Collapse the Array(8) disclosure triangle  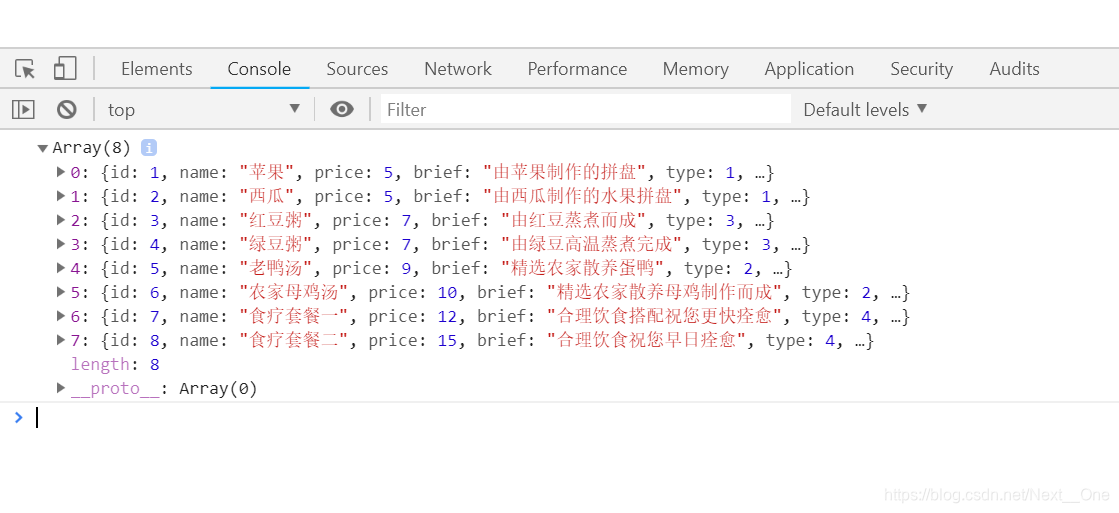point(42,148)
